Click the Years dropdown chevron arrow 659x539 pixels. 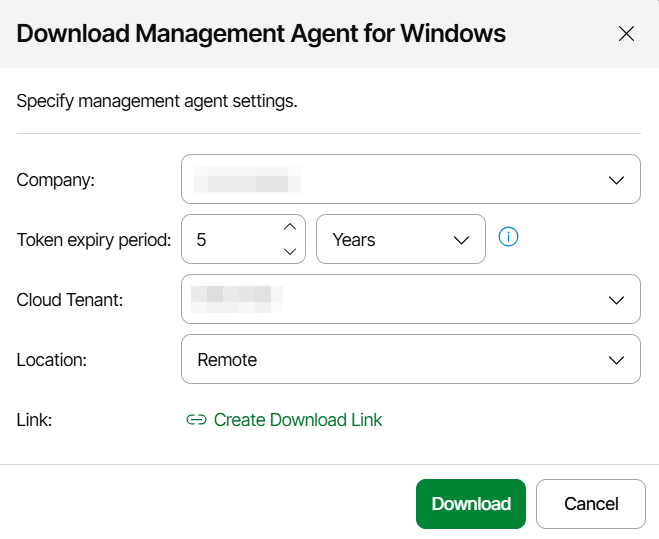pyautogui.click(x=461, y=240)
